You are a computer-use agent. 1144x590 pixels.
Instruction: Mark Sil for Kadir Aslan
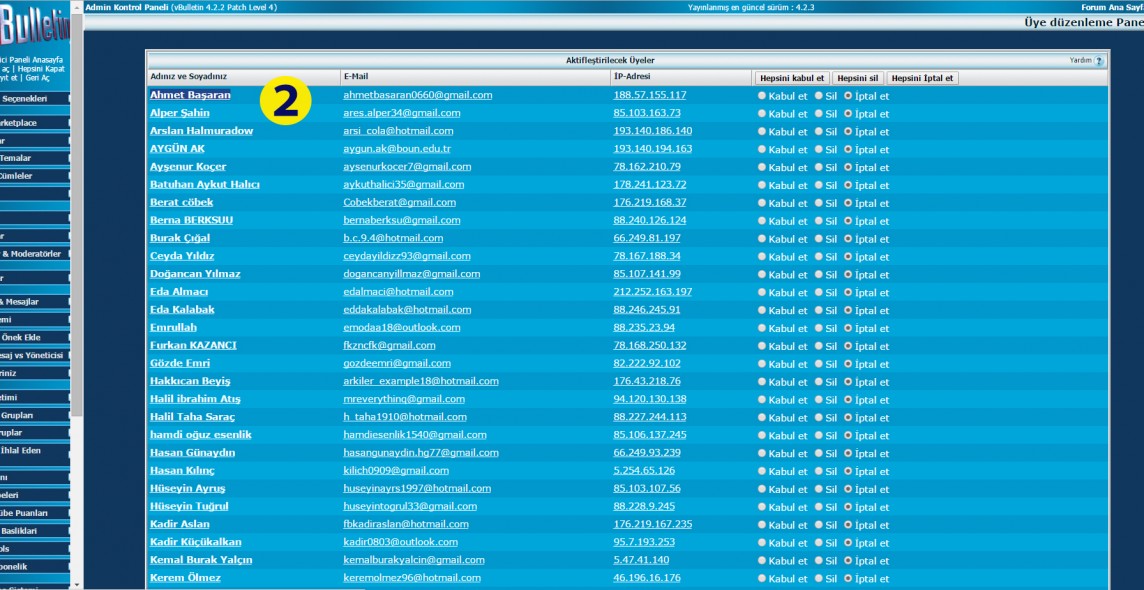click(x=819, y=525)
